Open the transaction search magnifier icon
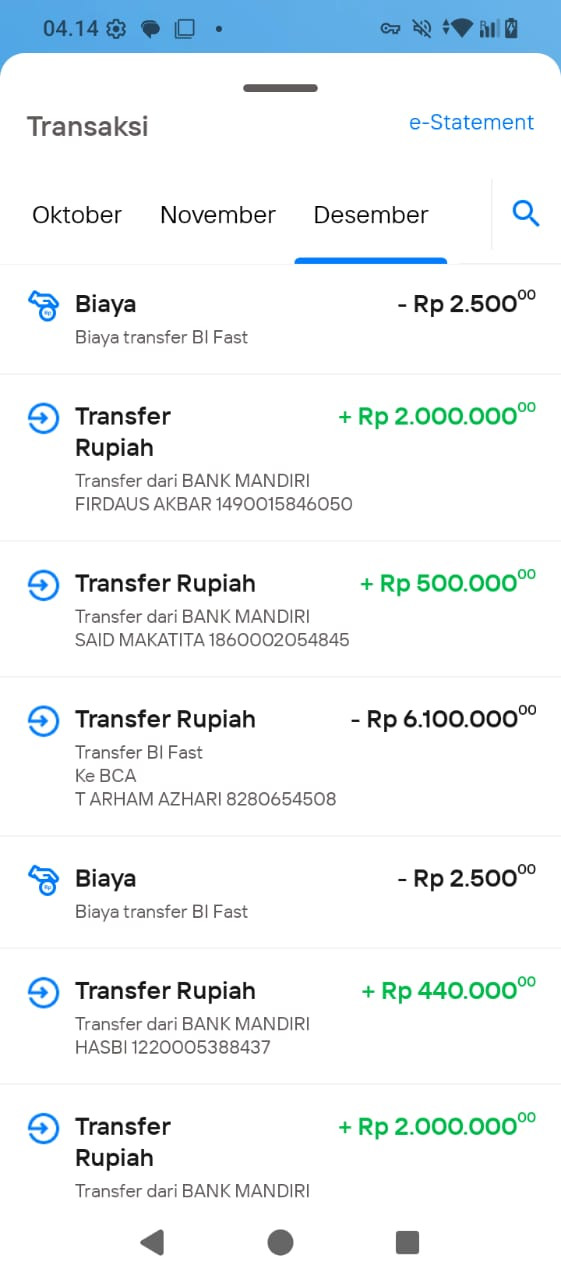The width and height of the screenshot is (561, 1280). (526, 213)
